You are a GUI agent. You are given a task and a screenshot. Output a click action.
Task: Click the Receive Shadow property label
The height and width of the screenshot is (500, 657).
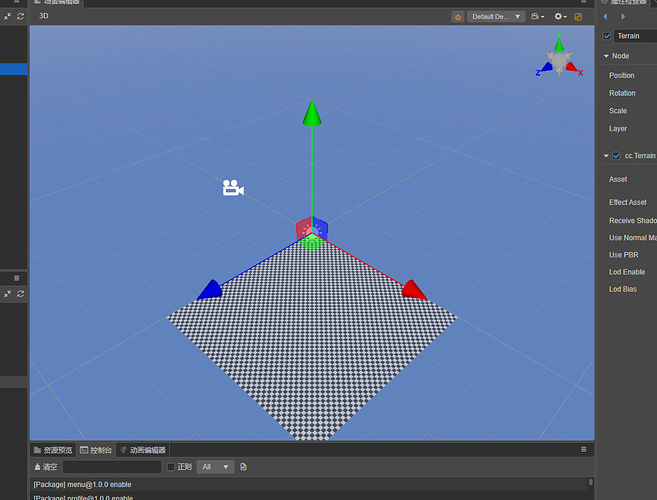click(x=633, y=220)
